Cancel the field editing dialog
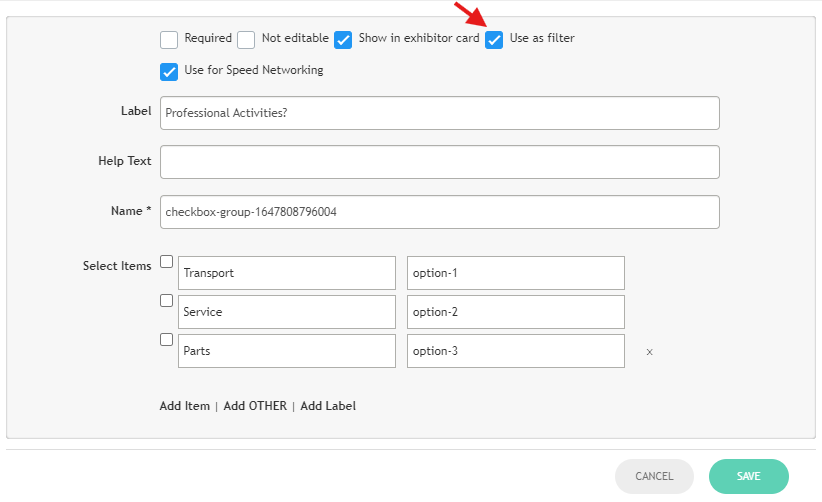Image resolution: width=822 pixels, height=502 pixels. point(654,477)
